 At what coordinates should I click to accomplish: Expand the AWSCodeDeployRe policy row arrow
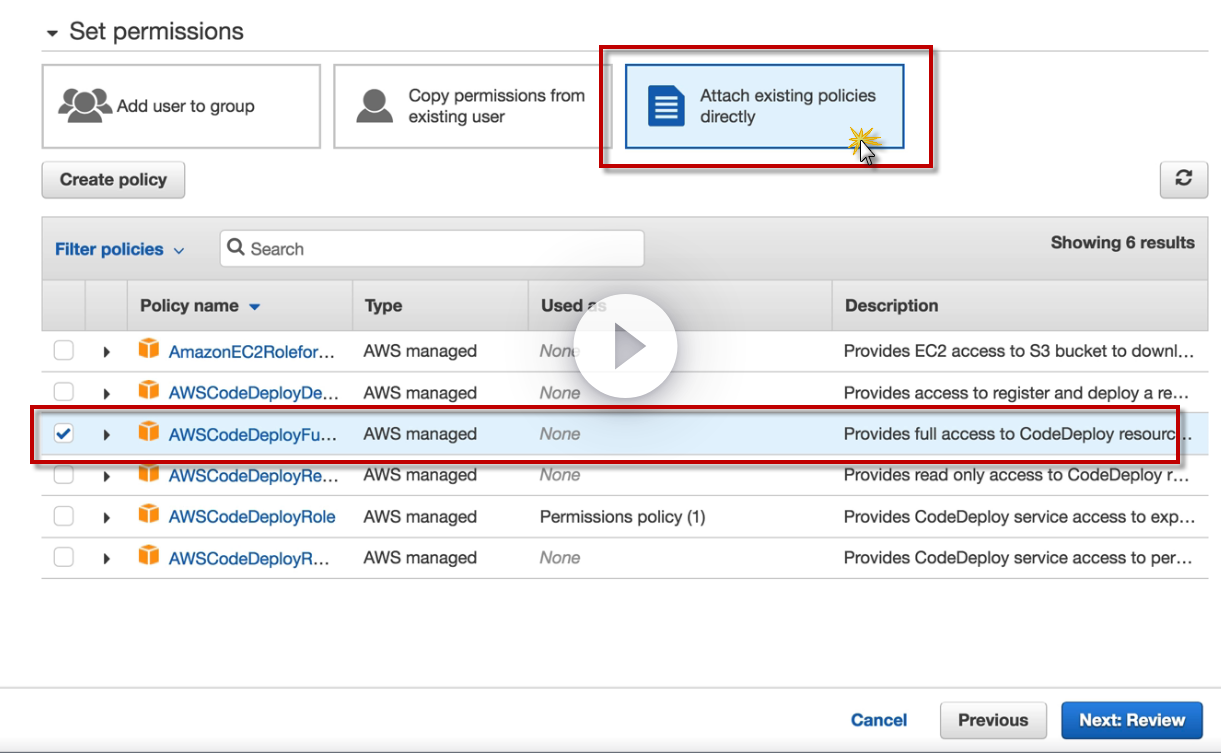point(107,476)
